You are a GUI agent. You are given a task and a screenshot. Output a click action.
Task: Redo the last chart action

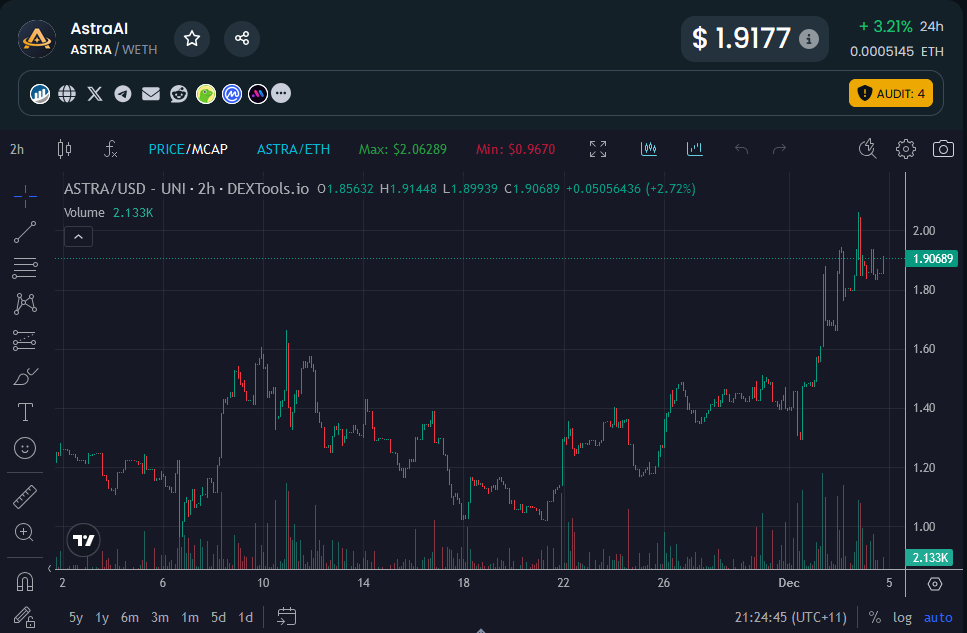click(x=780, y=149)
